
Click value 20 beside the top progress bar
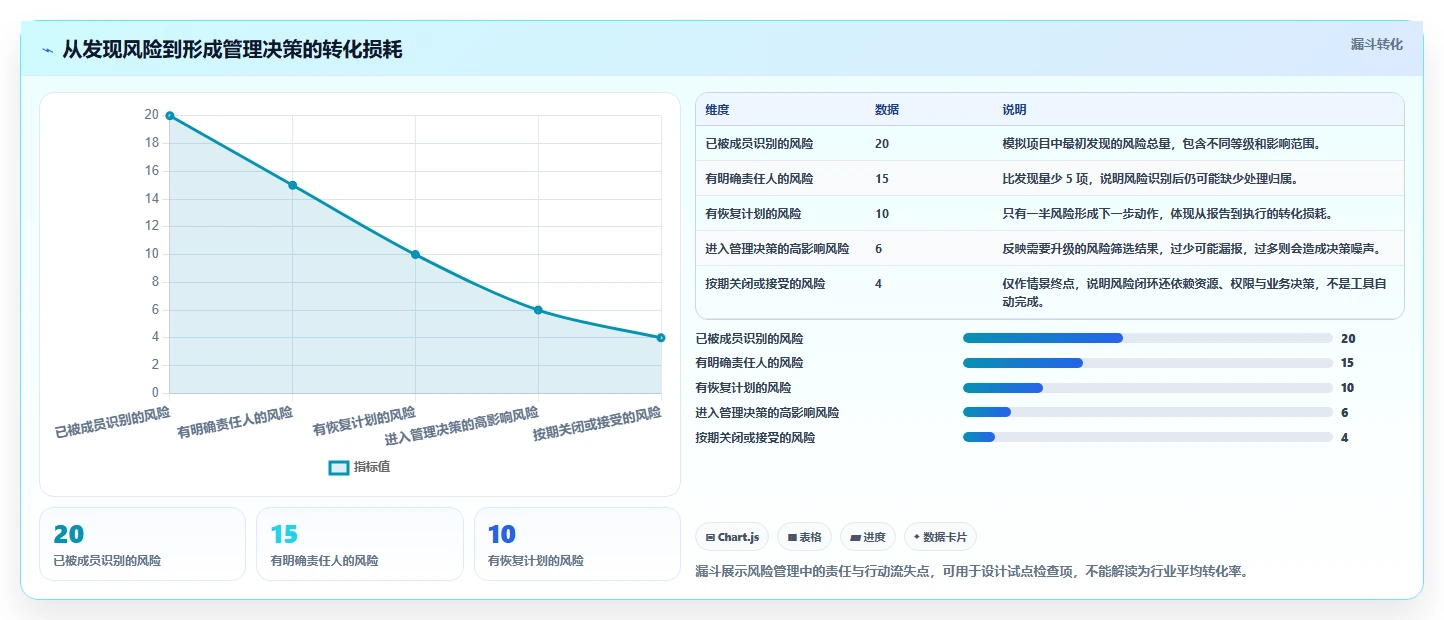pos(1348,339)
